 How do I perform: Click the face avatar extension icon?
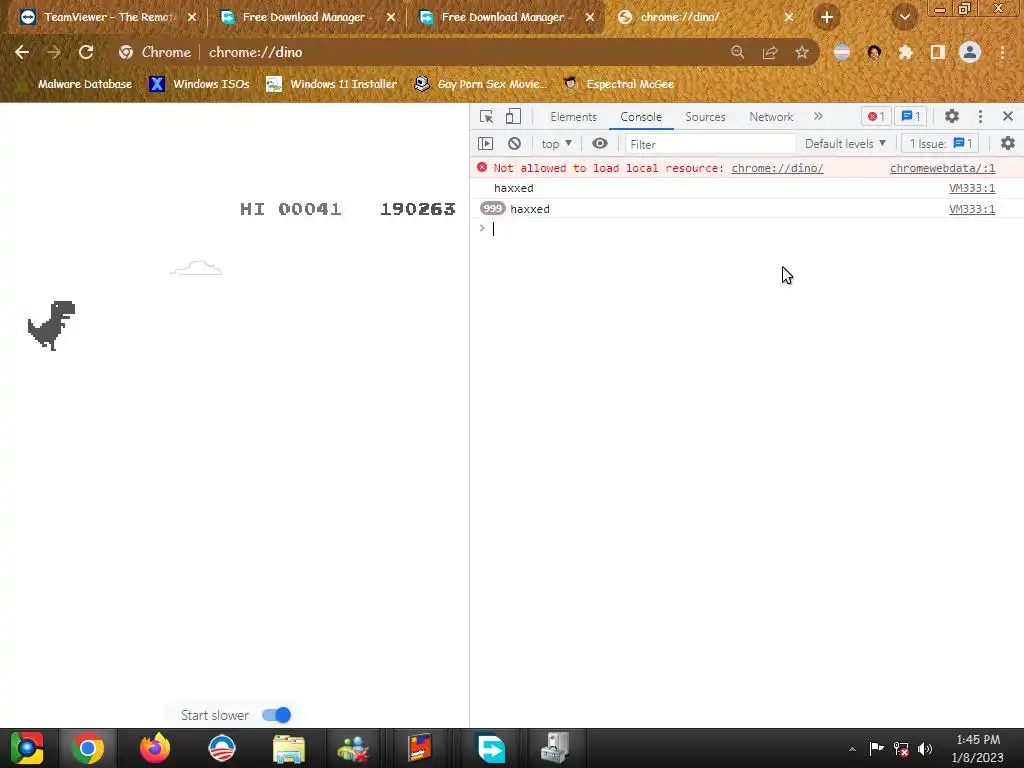coord(874,52)
